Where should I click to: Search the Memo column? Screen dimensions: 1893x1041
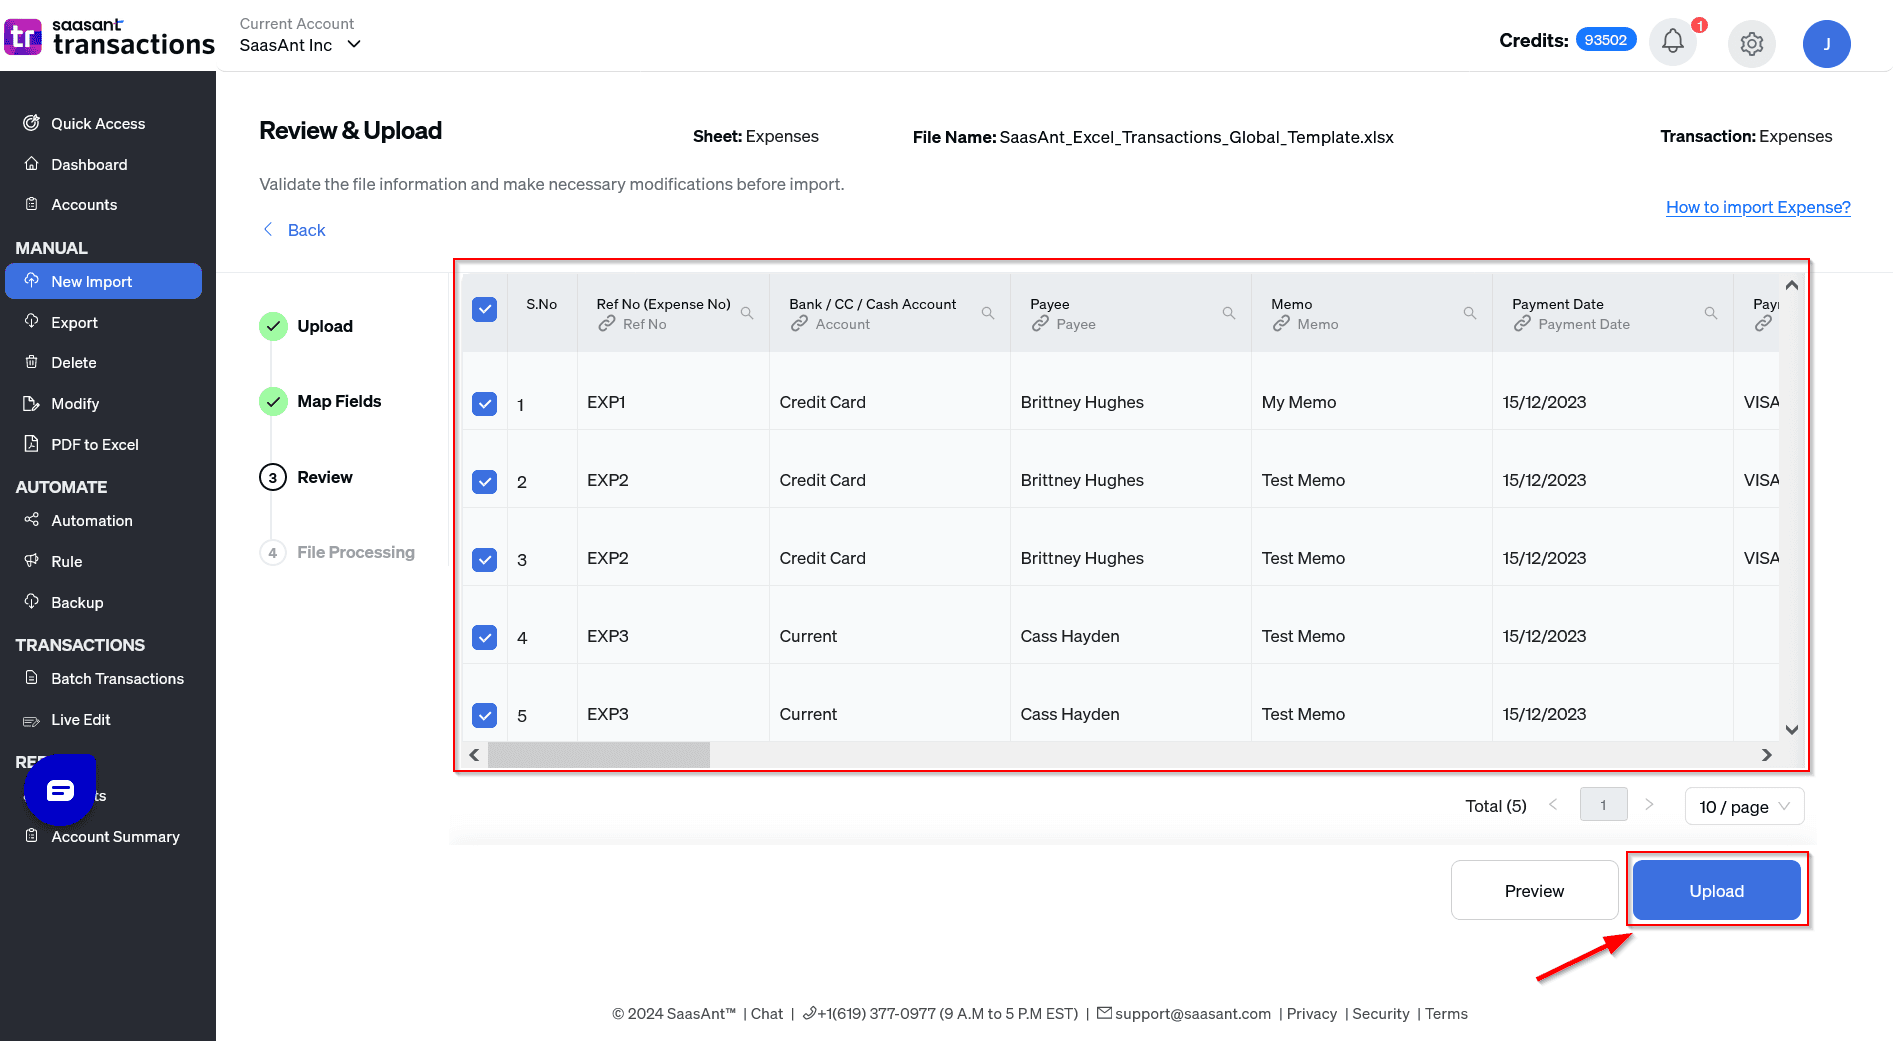point(1470,313)
